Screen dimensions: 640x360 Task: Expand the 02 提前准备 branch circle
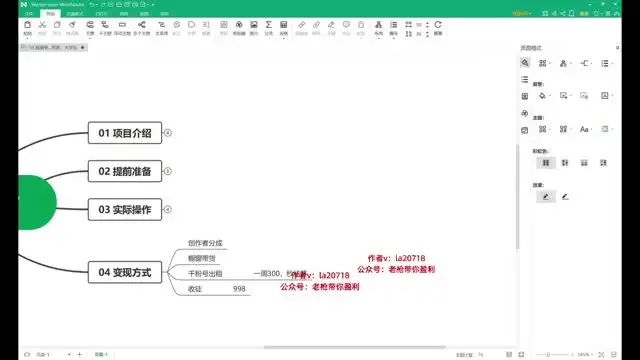(167, 171)
